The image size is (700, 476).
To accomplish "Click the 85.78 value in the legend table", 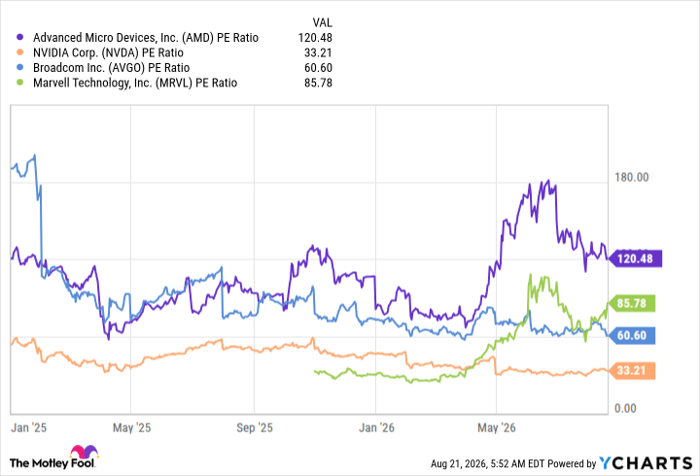I will tap(318, 83).
